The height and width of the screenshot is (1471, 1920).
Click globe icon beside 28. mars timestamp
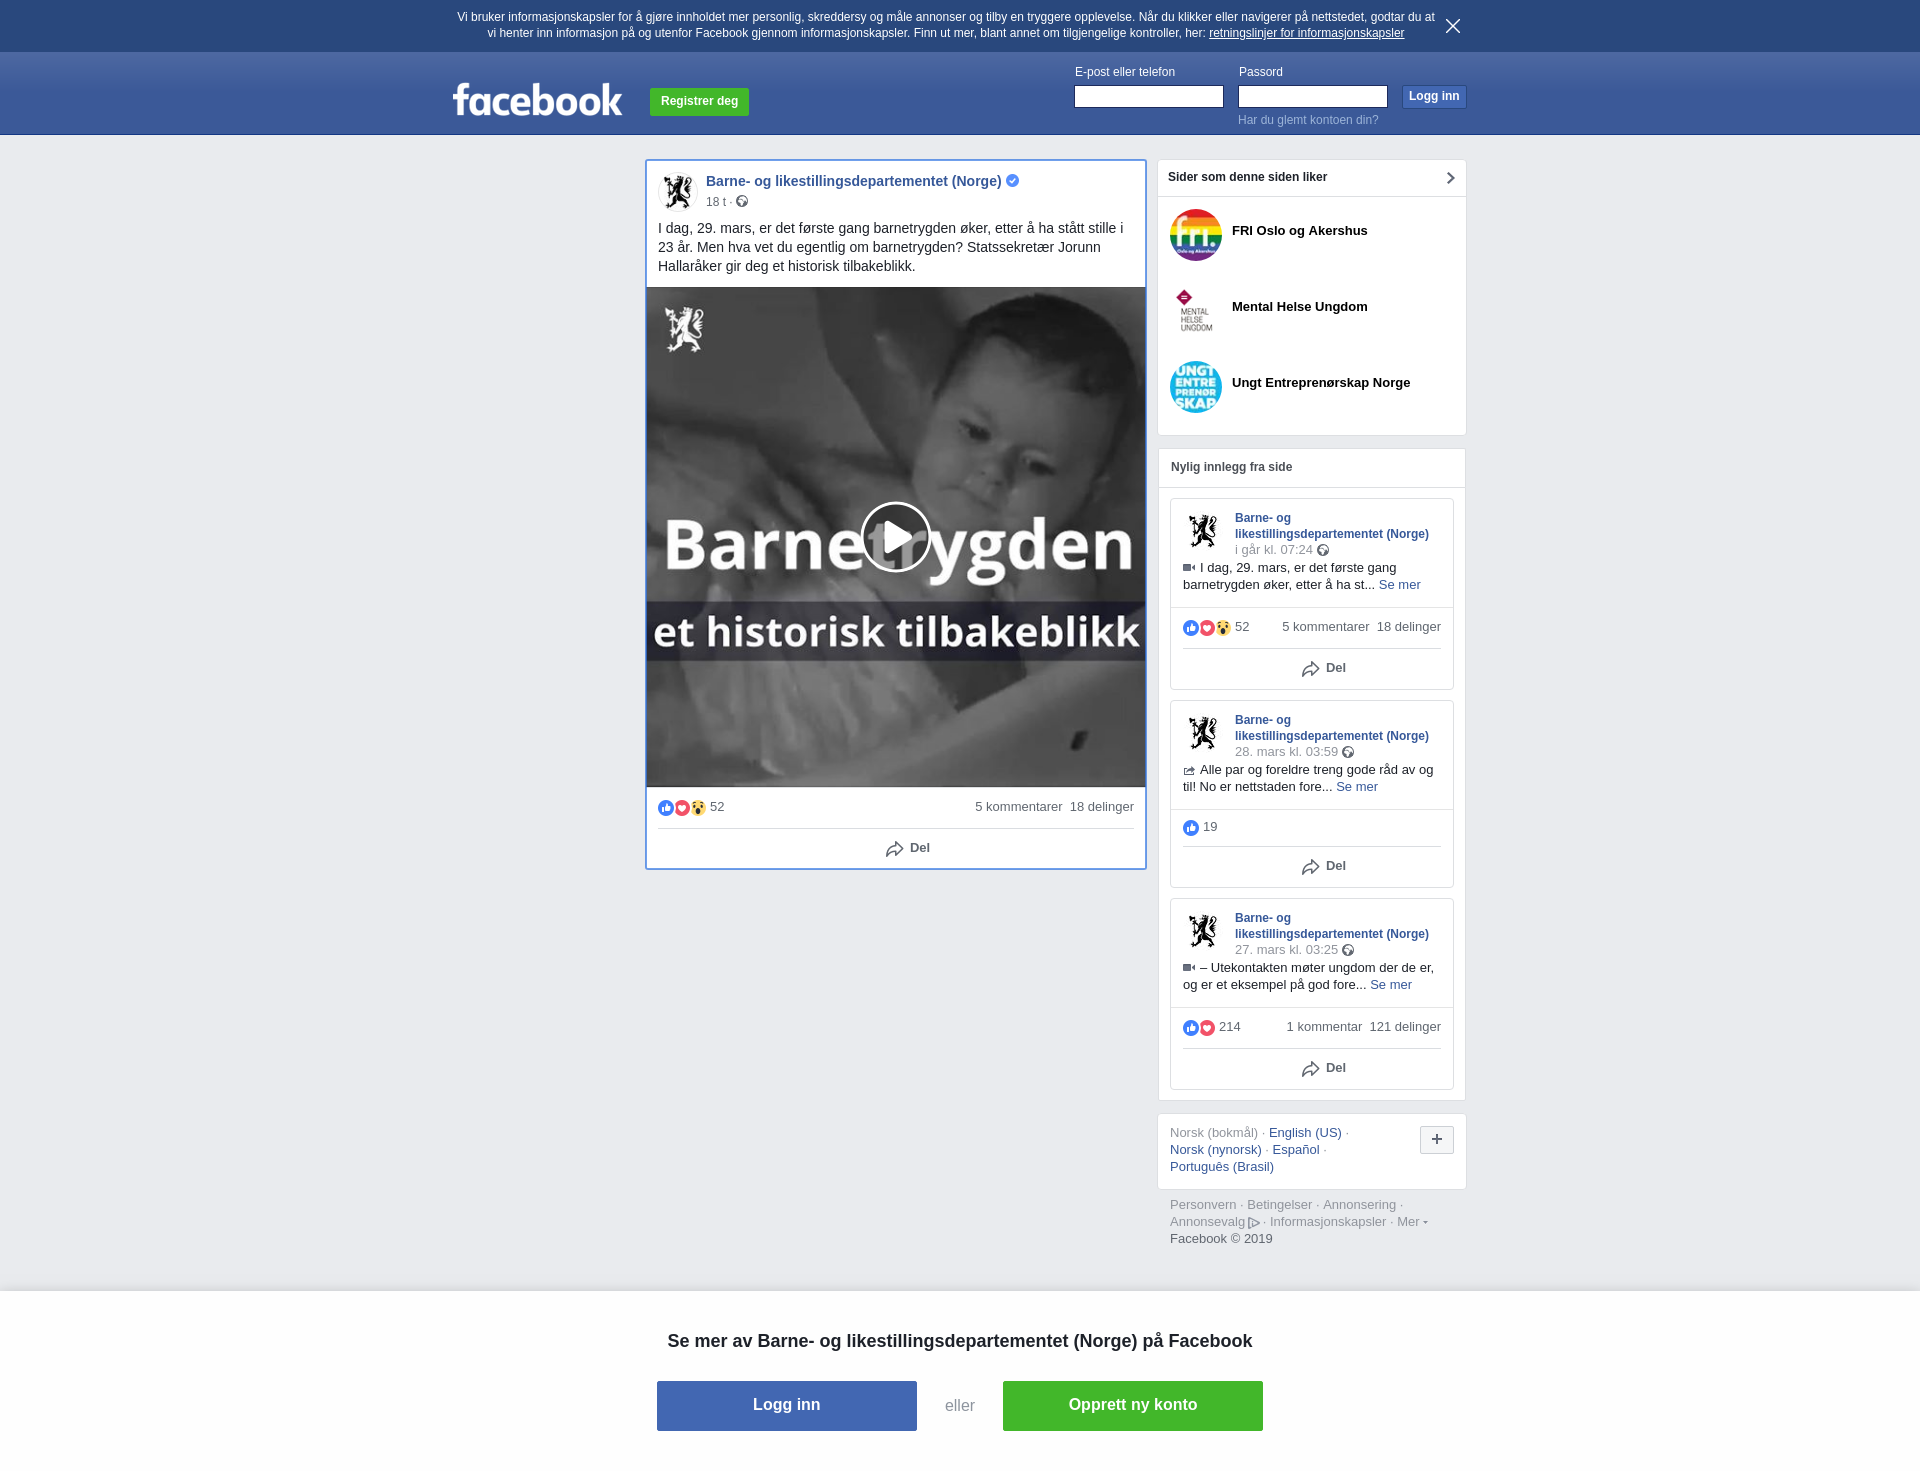[x=1348, y=752]
